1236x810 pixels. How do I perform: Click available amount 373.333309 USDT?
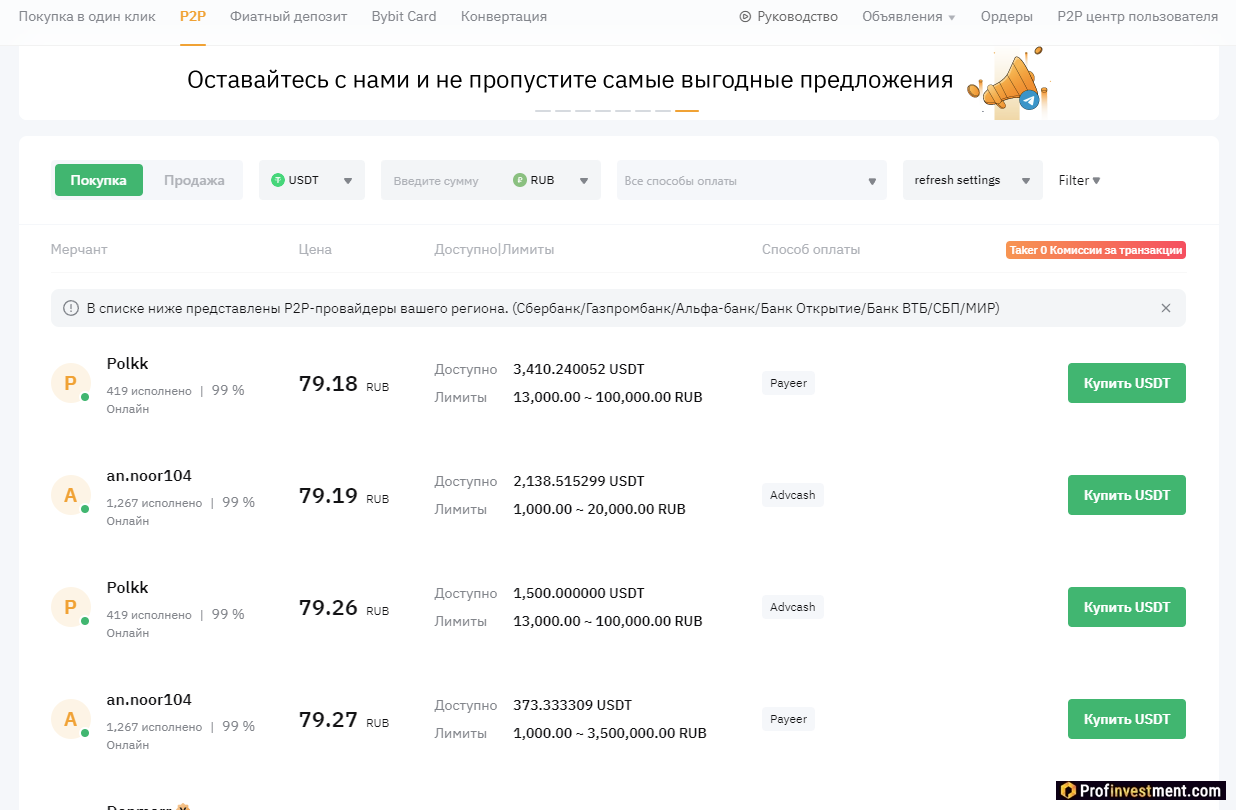coord(573,705)
